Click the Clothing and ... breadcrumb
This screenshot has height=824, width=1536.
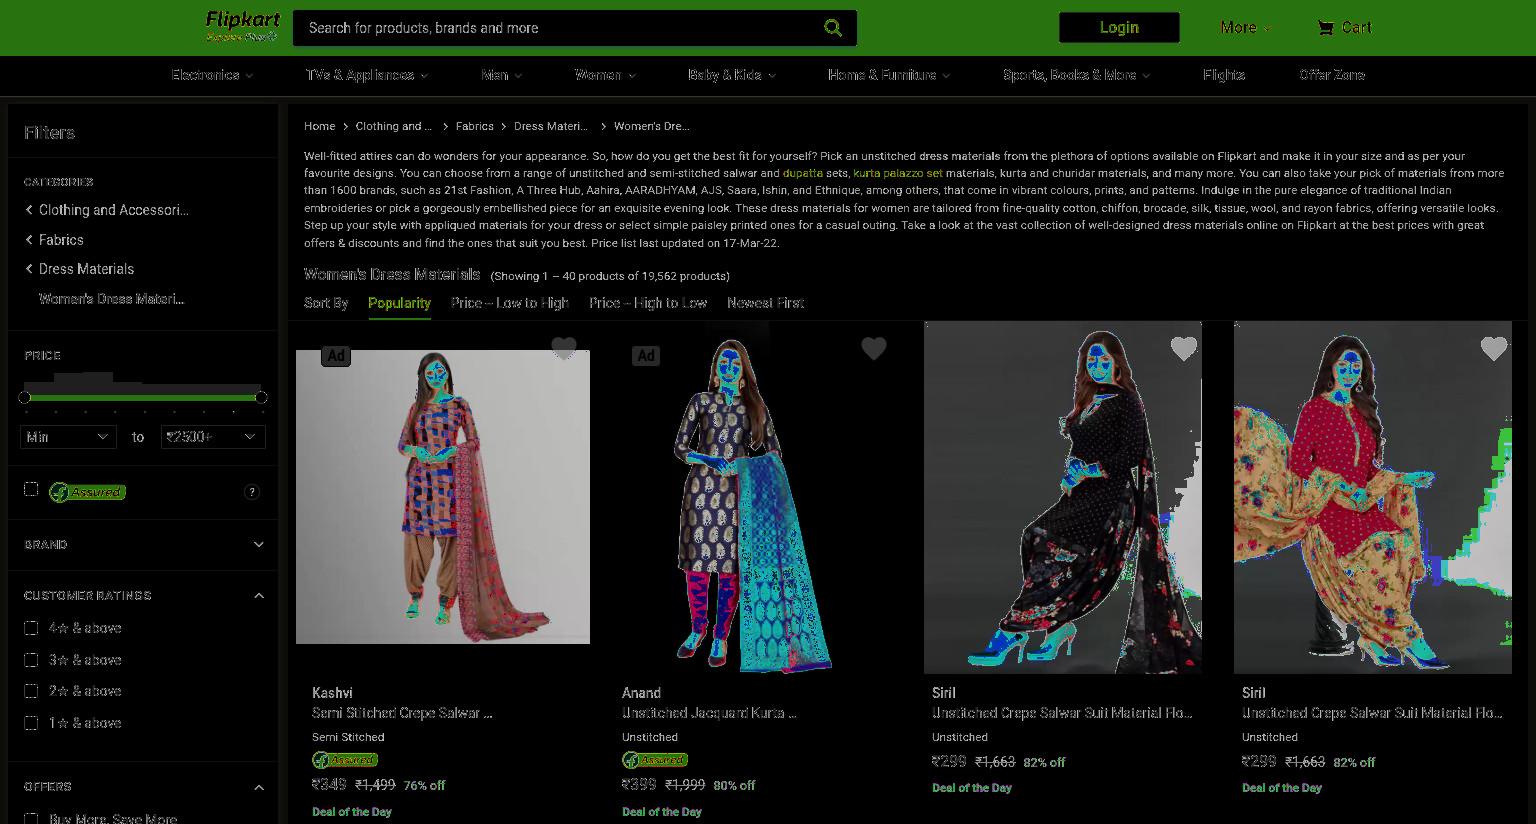coord(394,126)
